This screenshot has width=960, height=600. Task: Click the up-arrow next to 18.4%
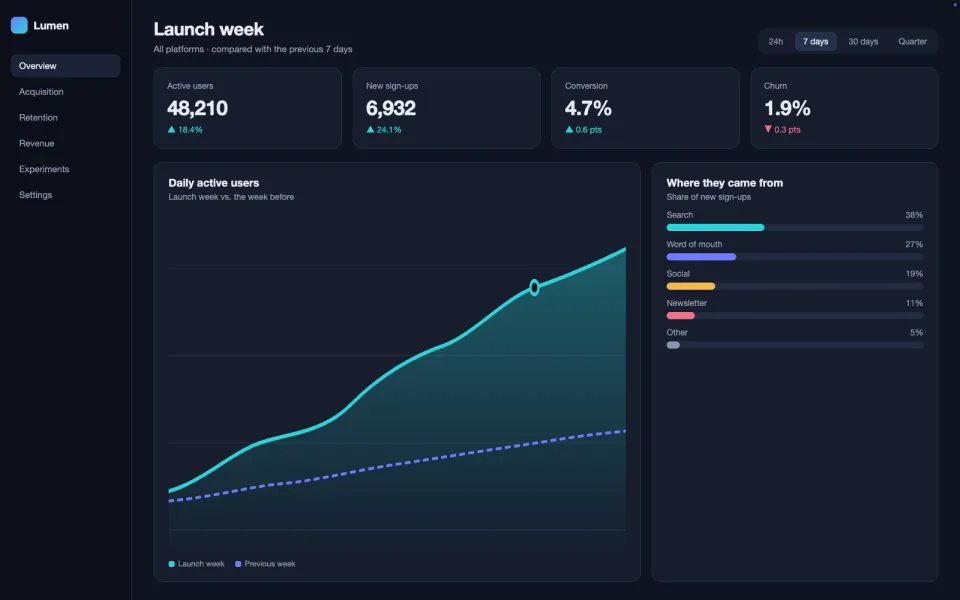click(171, 129)
